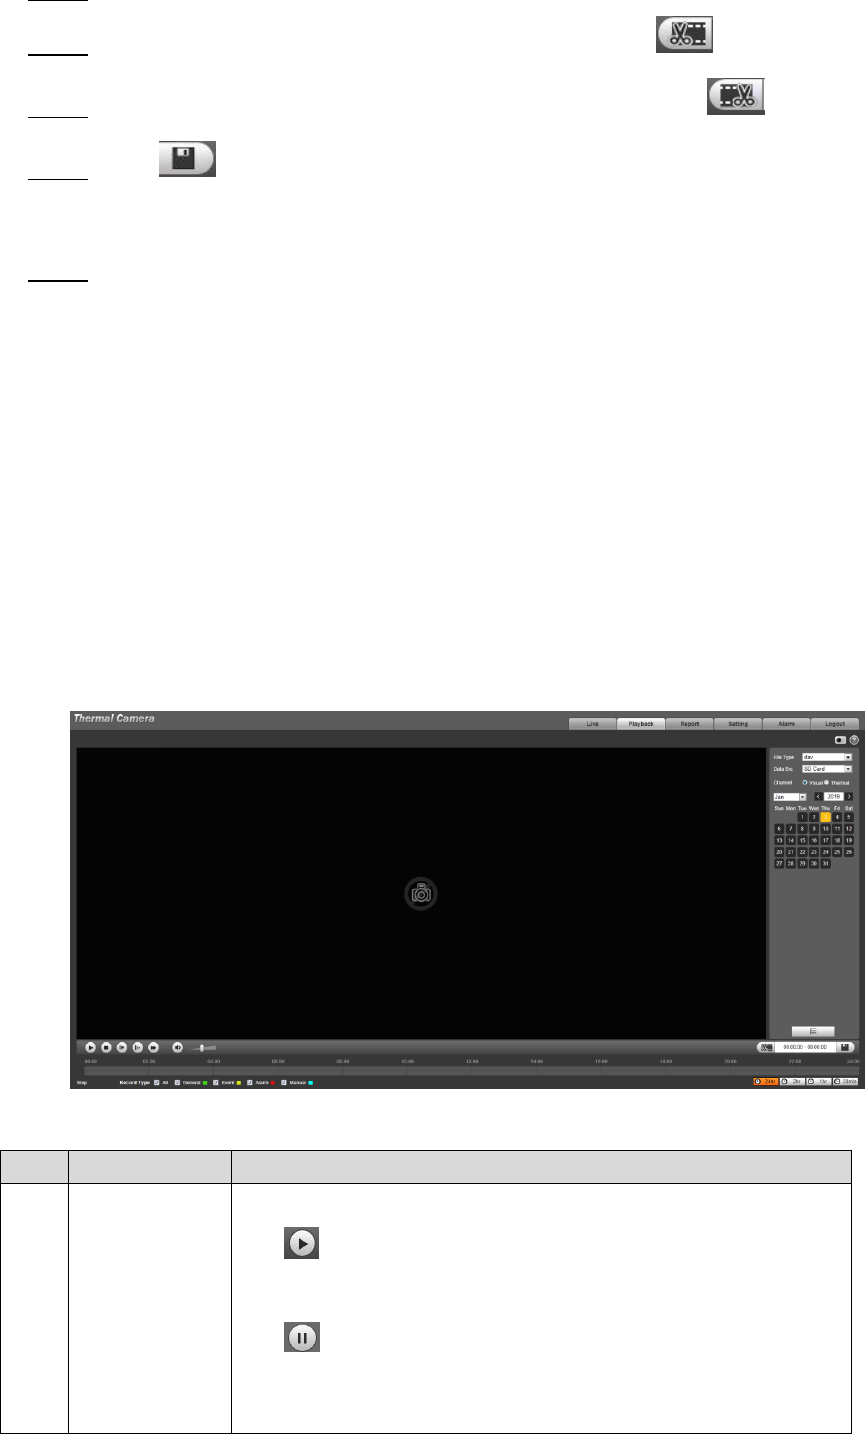Select day 15 in calendar
865x1434 pixels.
(x=802, y=840)
